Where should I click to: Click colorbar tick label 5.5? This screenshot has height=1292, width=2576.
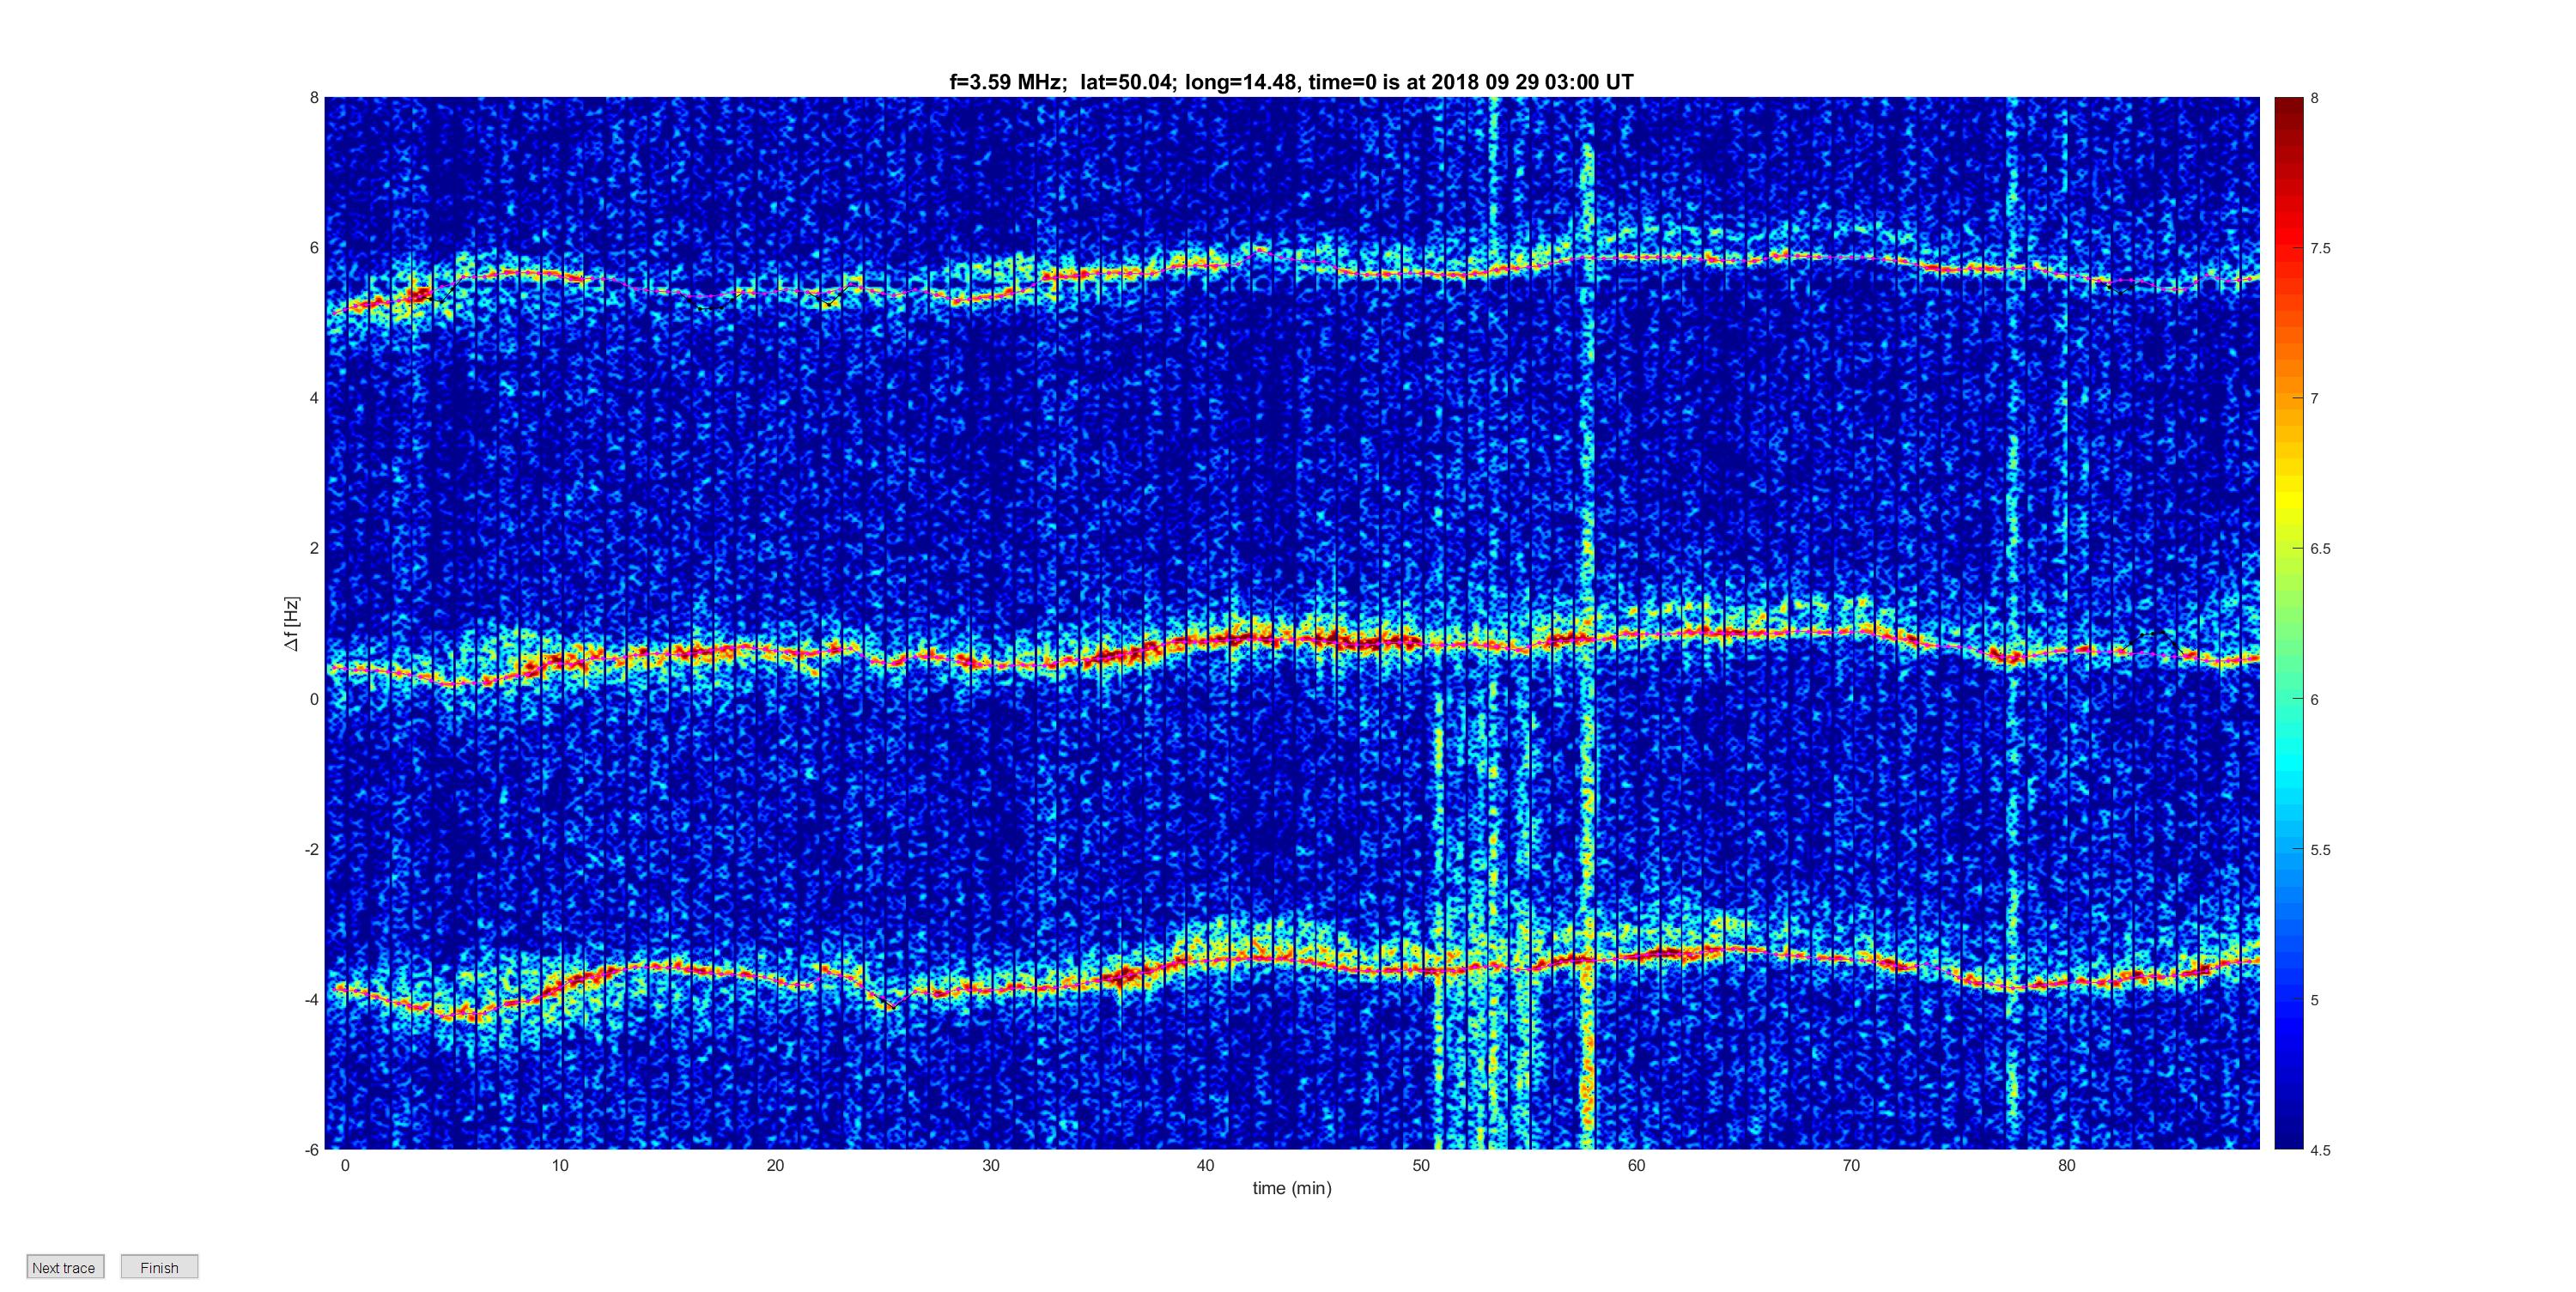coord(2320,850)
